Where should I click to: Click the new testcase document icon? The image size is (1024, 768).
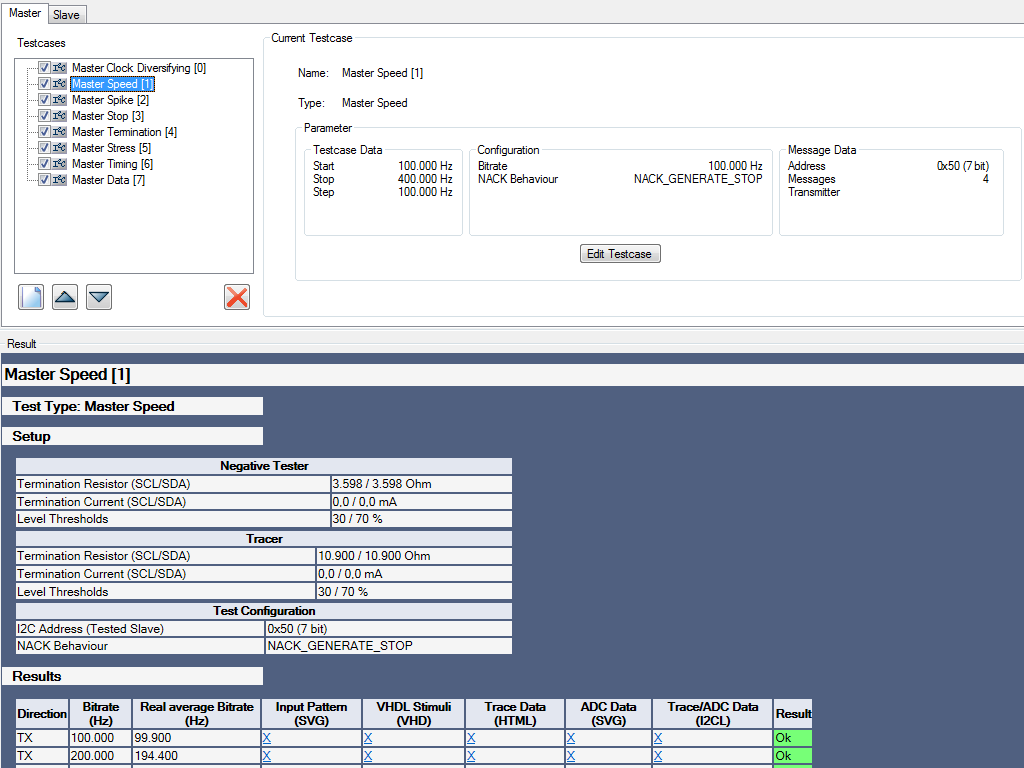tap(30, 296)
